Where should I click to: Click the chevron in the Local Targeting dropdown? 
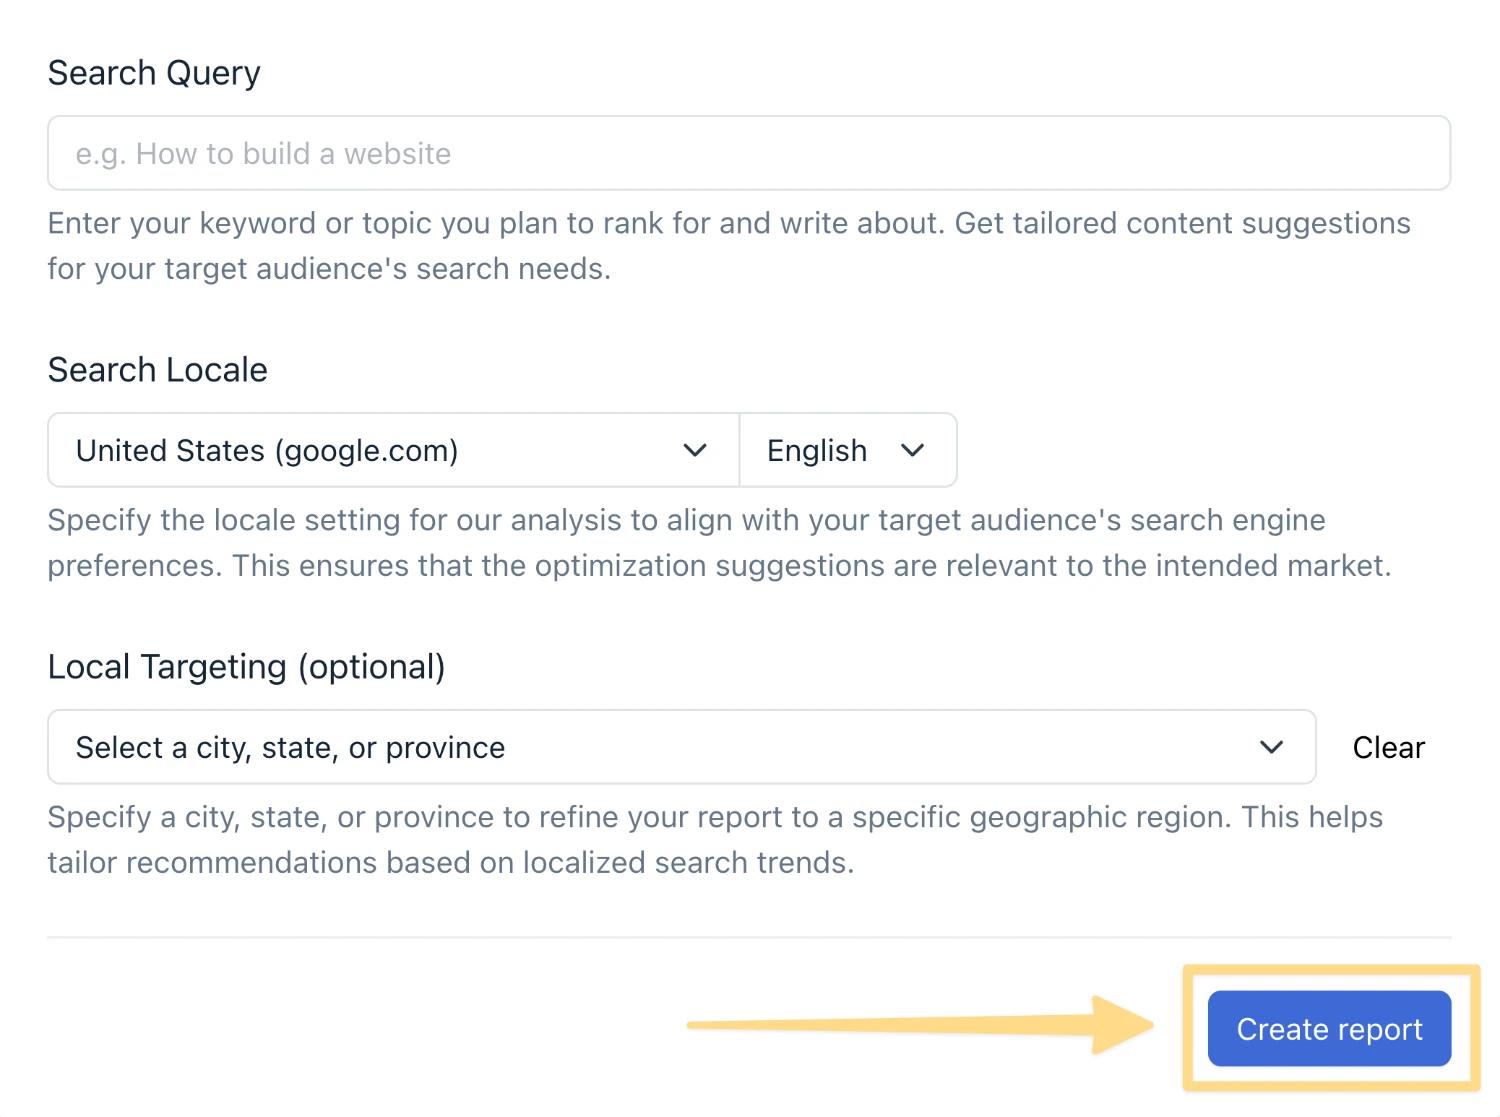coord(1271,747)
